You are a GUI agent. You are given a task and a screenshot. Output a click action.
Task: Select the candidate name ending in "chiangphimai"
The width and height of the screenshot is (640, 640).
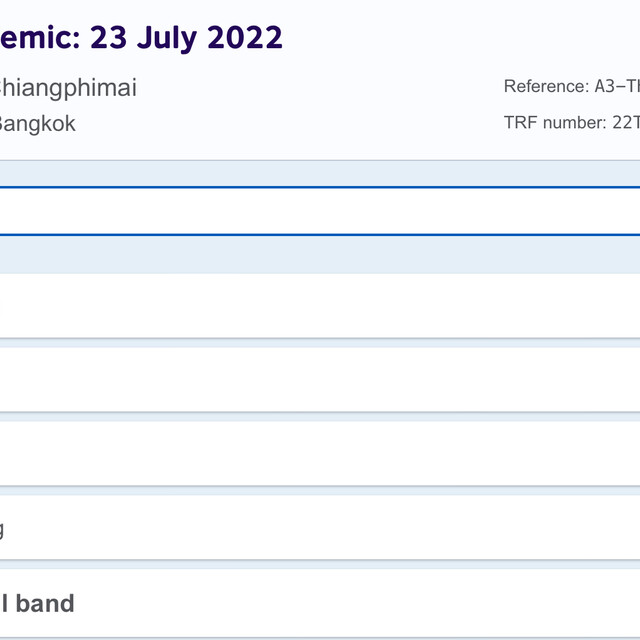pos(68,88)
